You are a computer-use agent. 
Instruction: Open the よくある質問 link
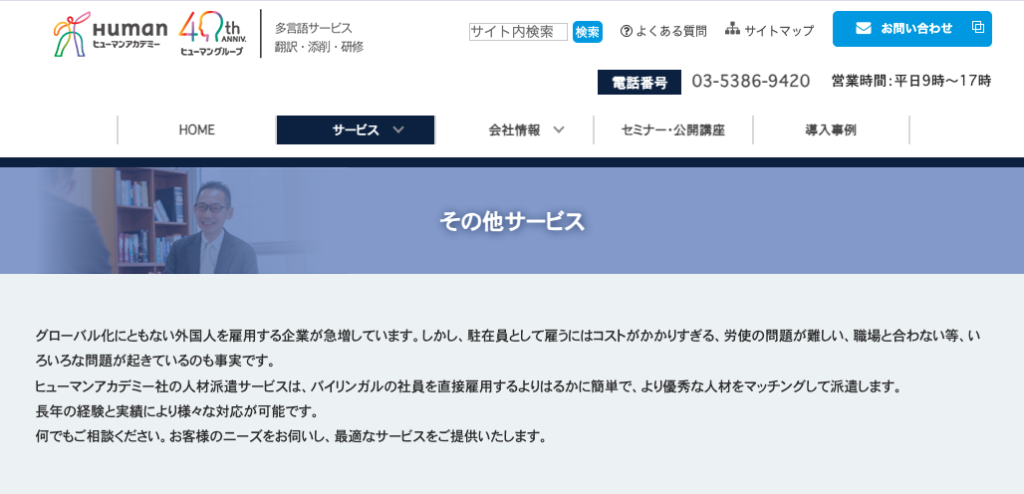(670, 31)
